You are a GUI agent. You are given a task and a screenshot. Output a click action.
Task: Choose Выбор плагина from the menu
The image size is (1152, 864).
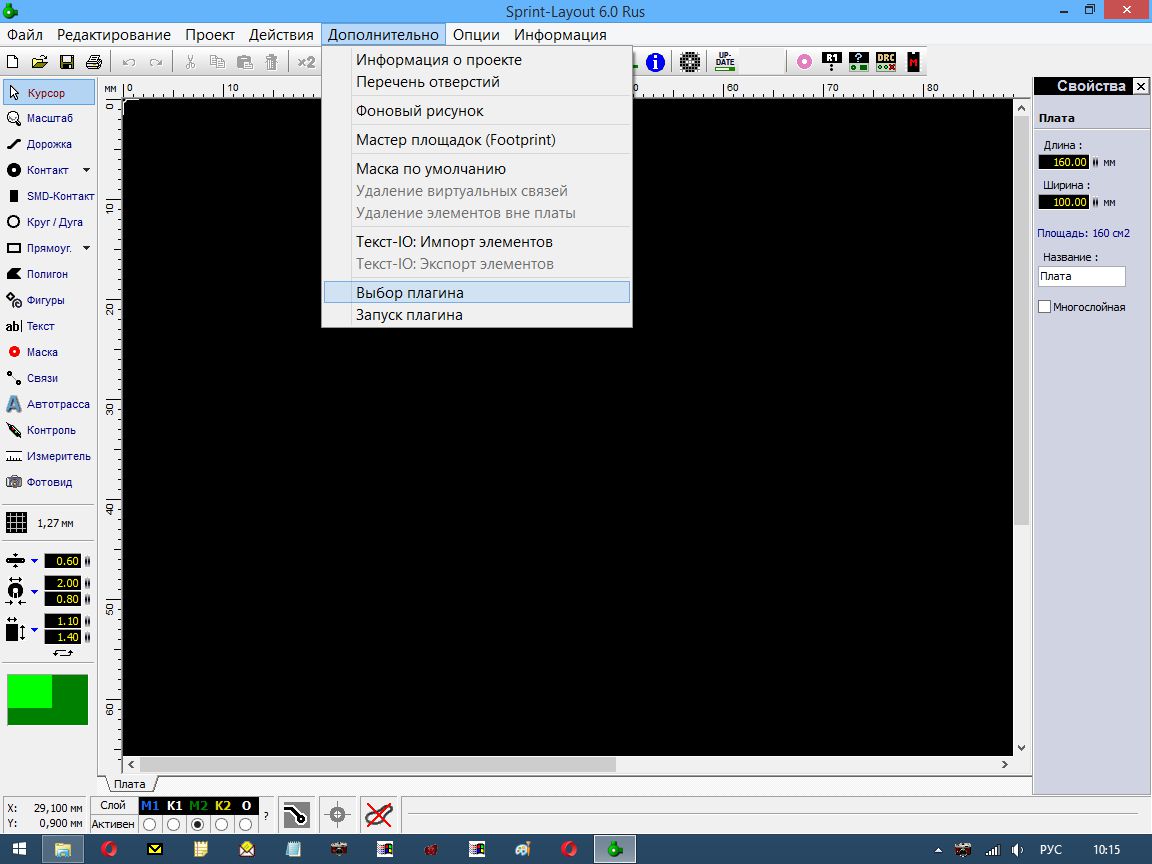point(409,293)
